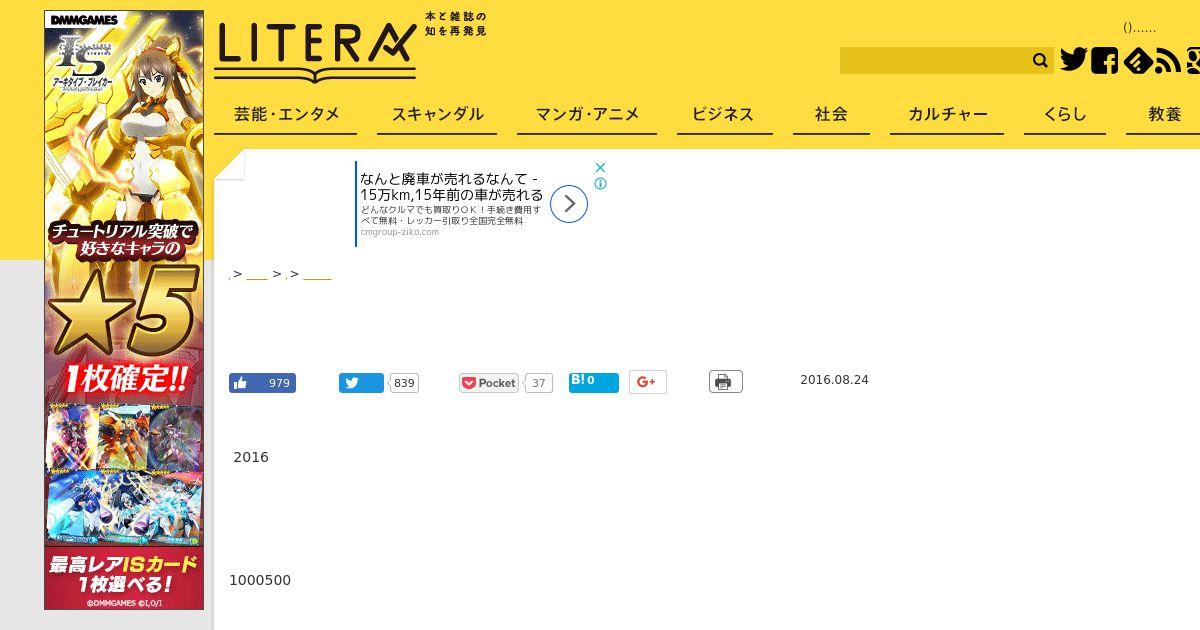1200x630 pixels.
Task: Share article via Google+ G+ button
Action: coord(648,382)
